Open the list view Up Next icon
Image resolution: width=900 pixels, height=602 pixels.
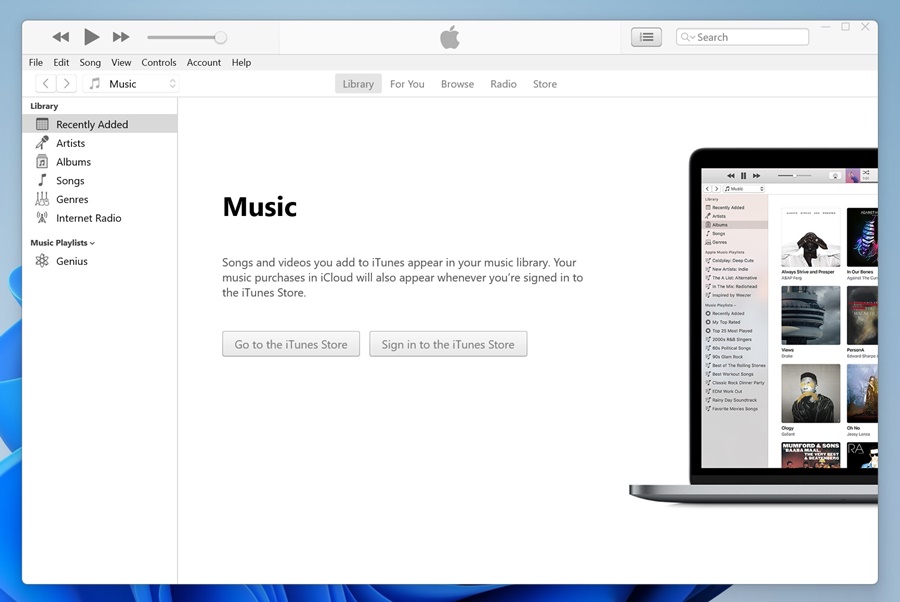click(x=647, y=37)
